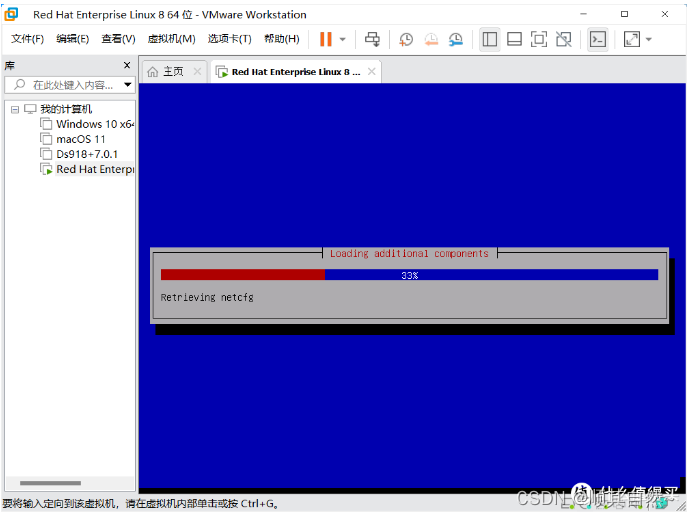
Task: Close the Red Hat Enterprise Linux 8 tab
Action: pyautogui.click(x=372, y=71)
